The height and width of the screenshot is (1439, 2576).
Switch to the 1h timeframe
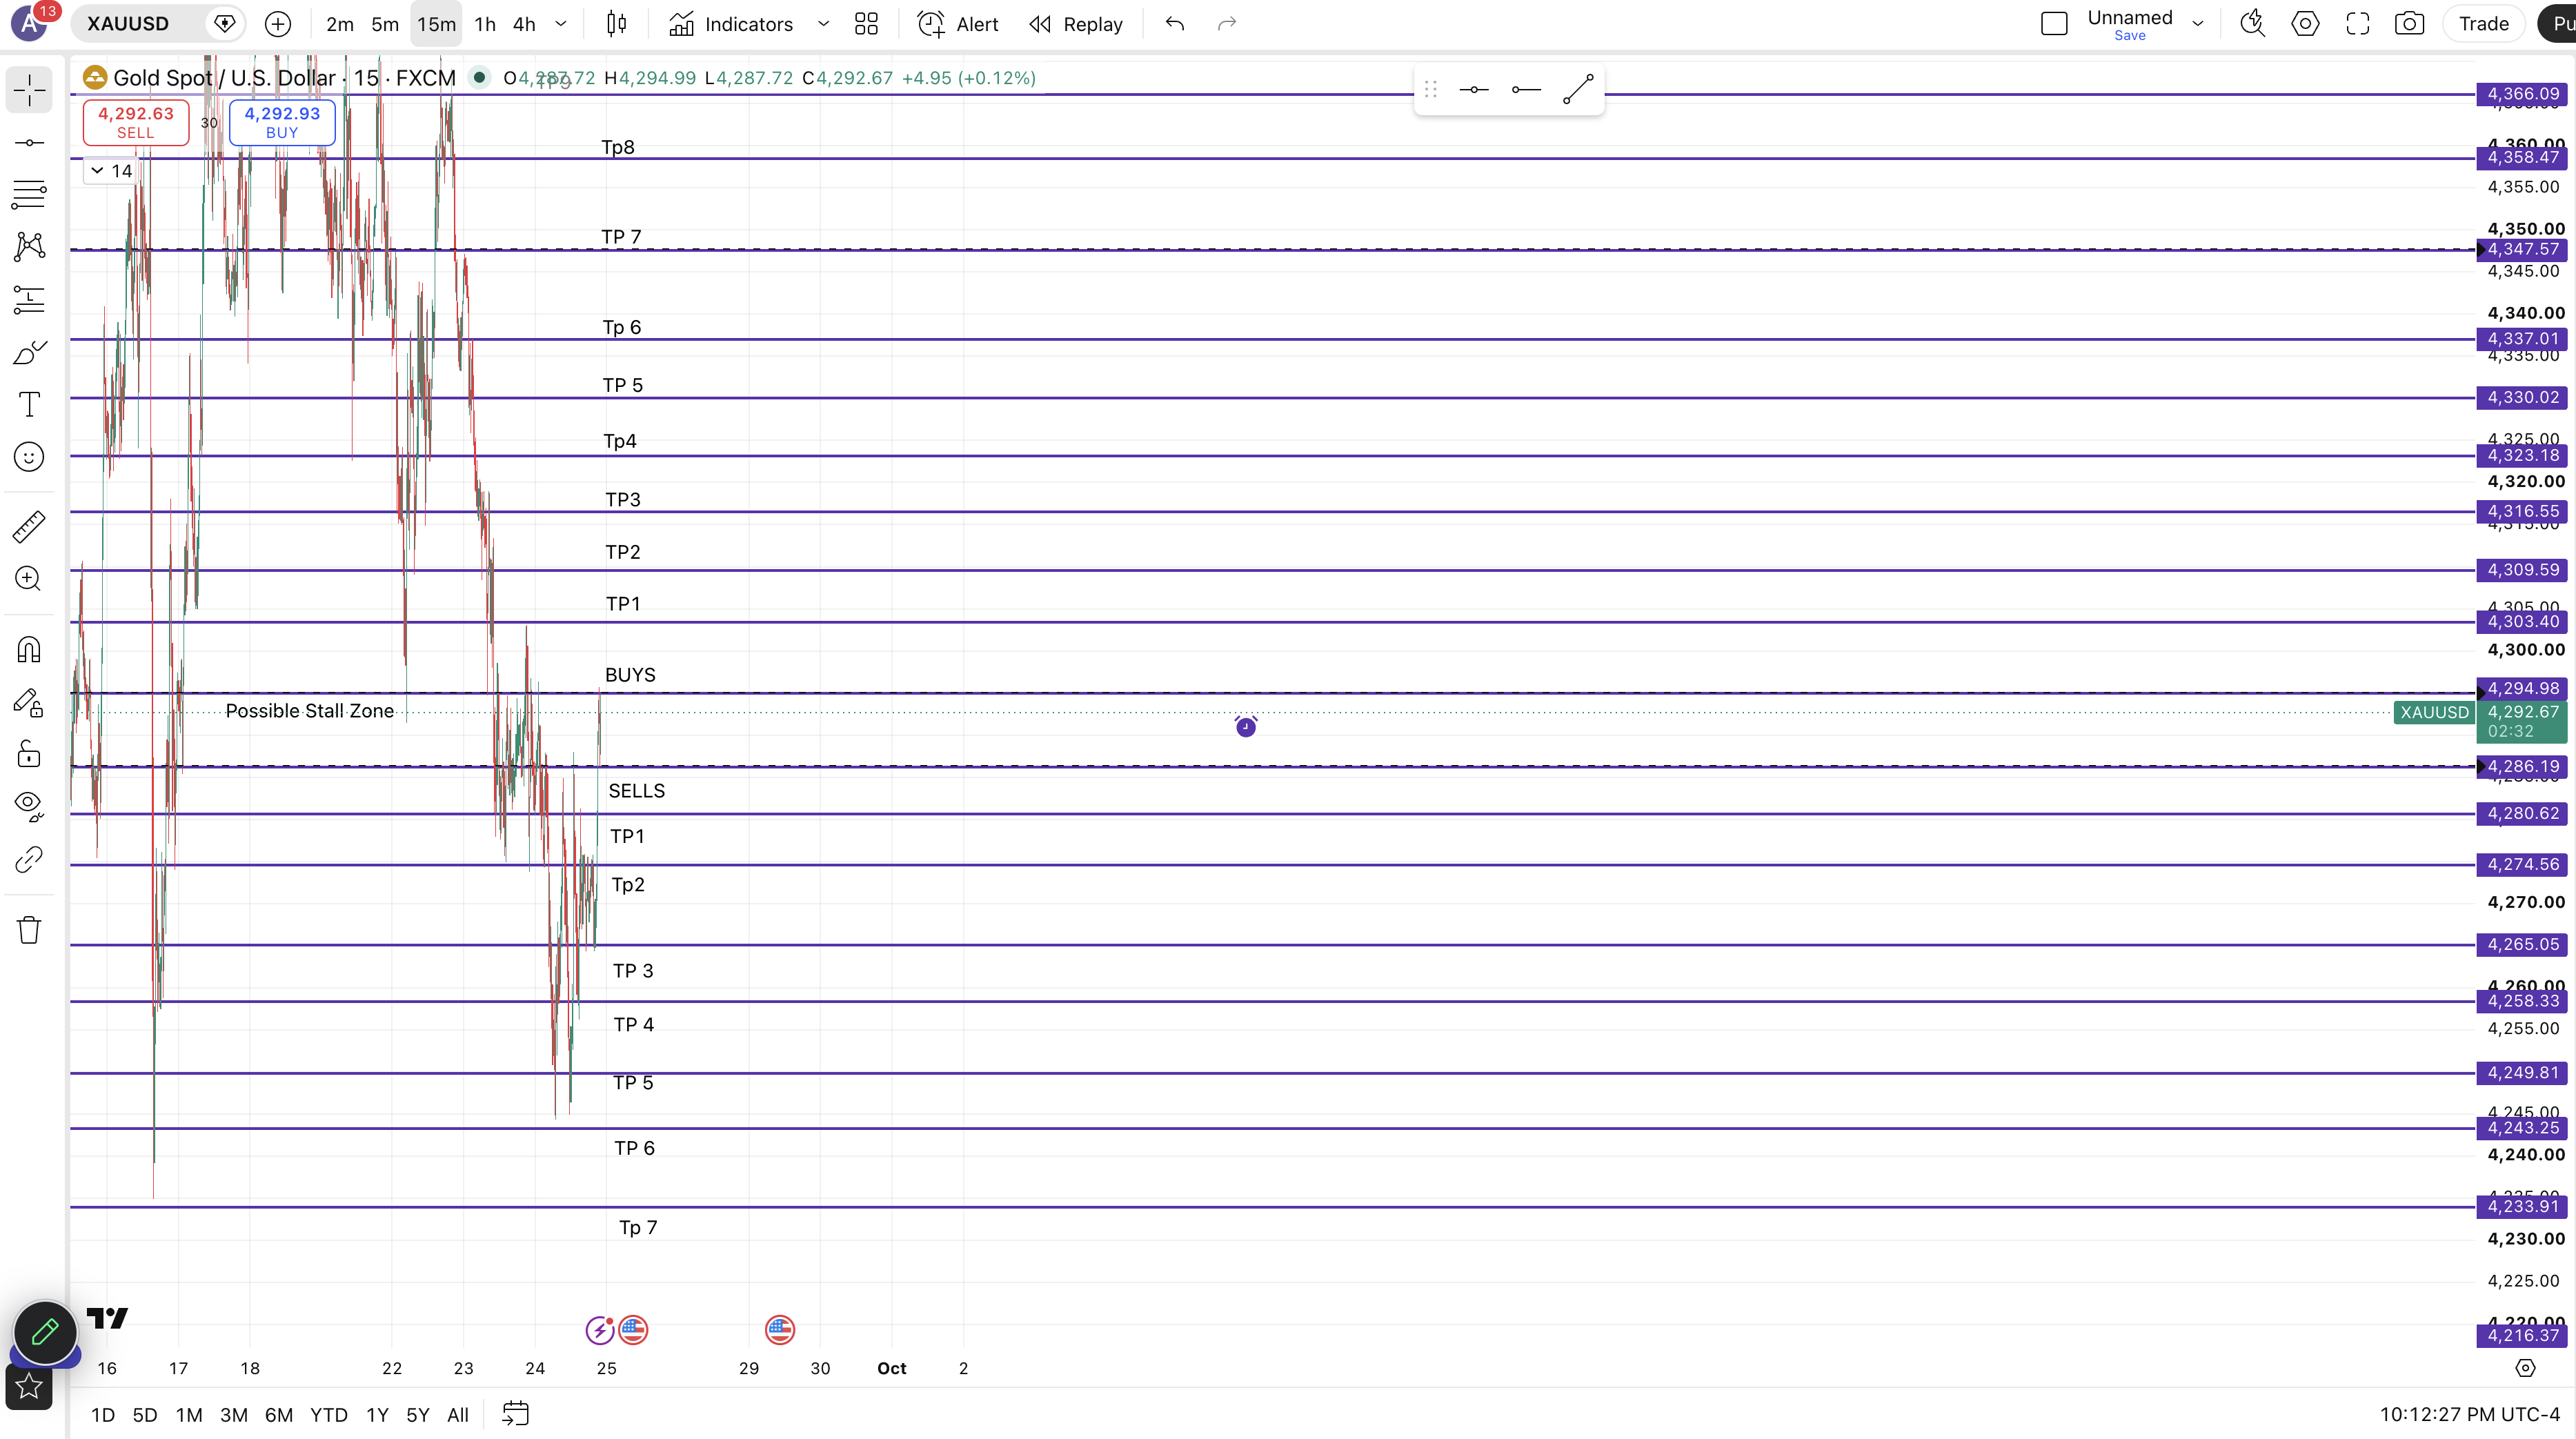[485, 24]
